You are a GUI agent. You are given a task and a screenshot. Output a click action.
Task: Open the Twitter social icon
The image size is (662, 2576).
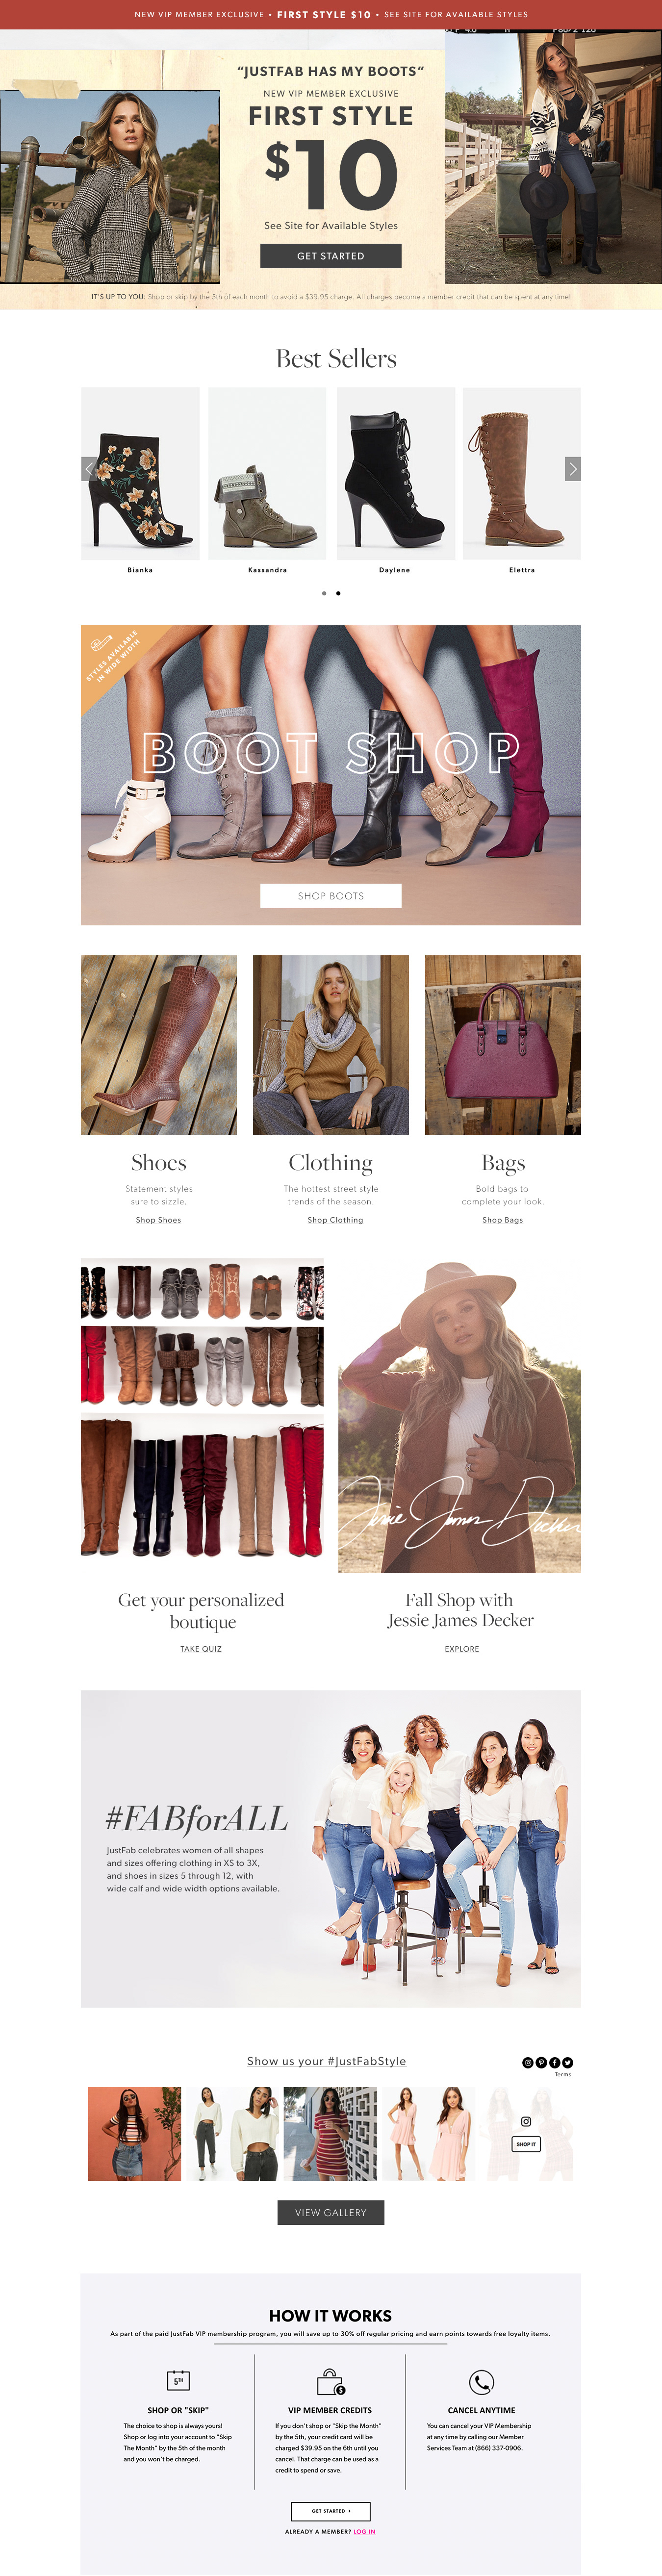[567, 2062]
